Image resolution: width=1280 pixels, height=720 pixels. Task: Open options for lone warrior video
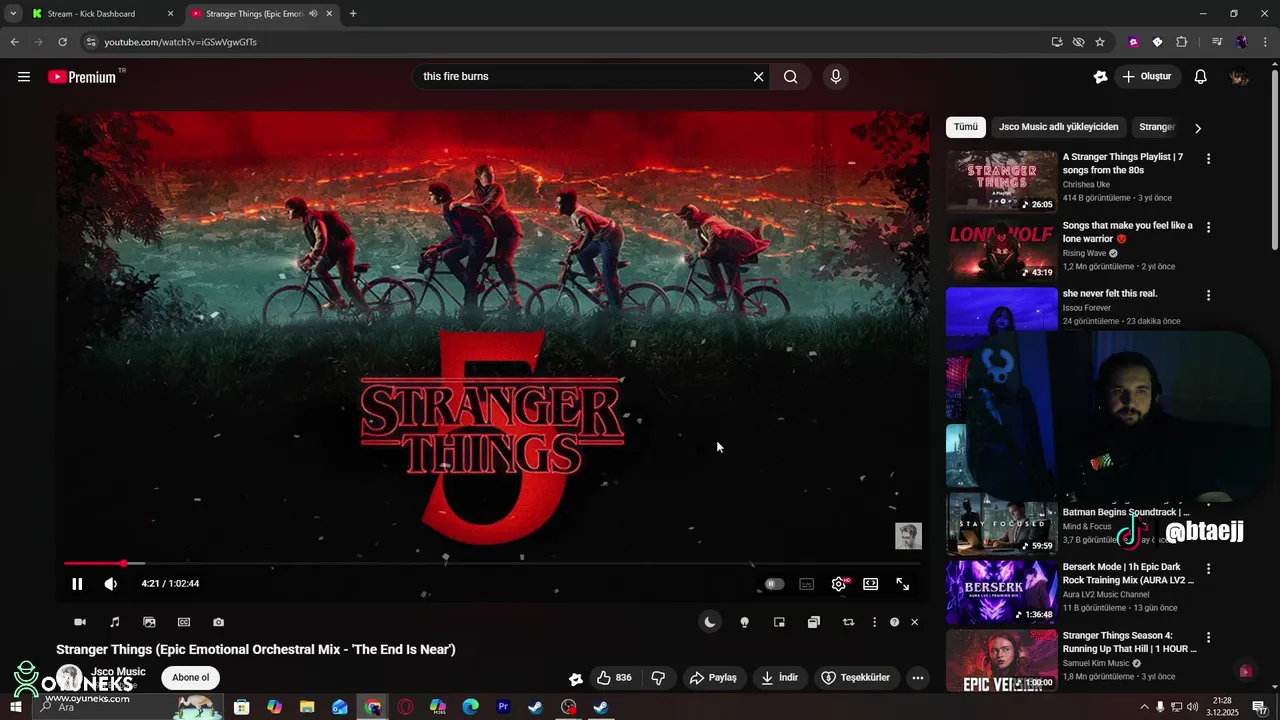(1208, 228)
